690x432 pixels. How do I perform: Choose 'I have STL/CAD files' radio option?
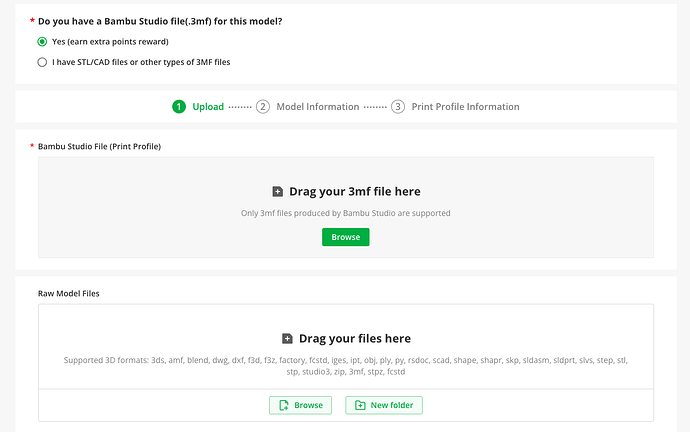[42, 62]
